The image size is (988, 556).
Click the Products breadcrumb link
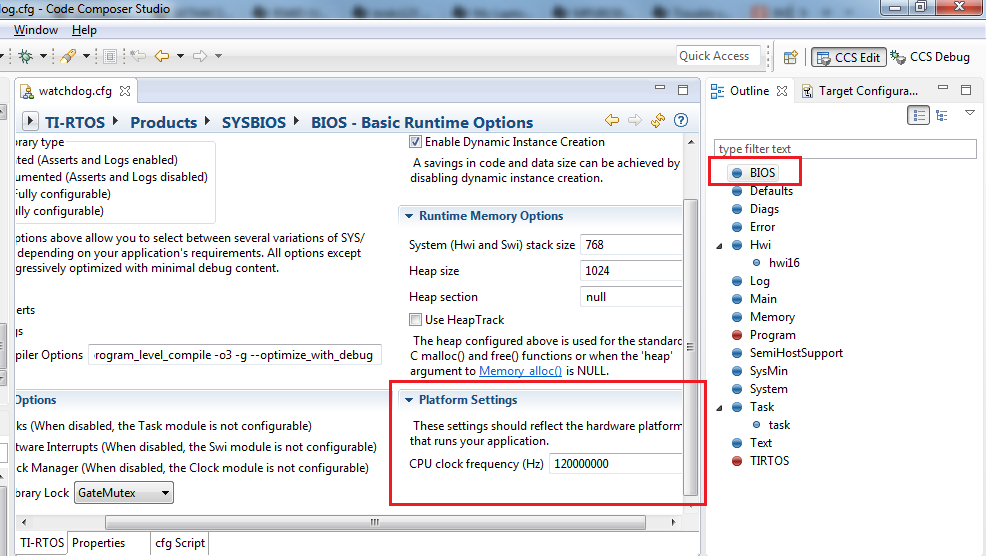(x=164, y=122)
